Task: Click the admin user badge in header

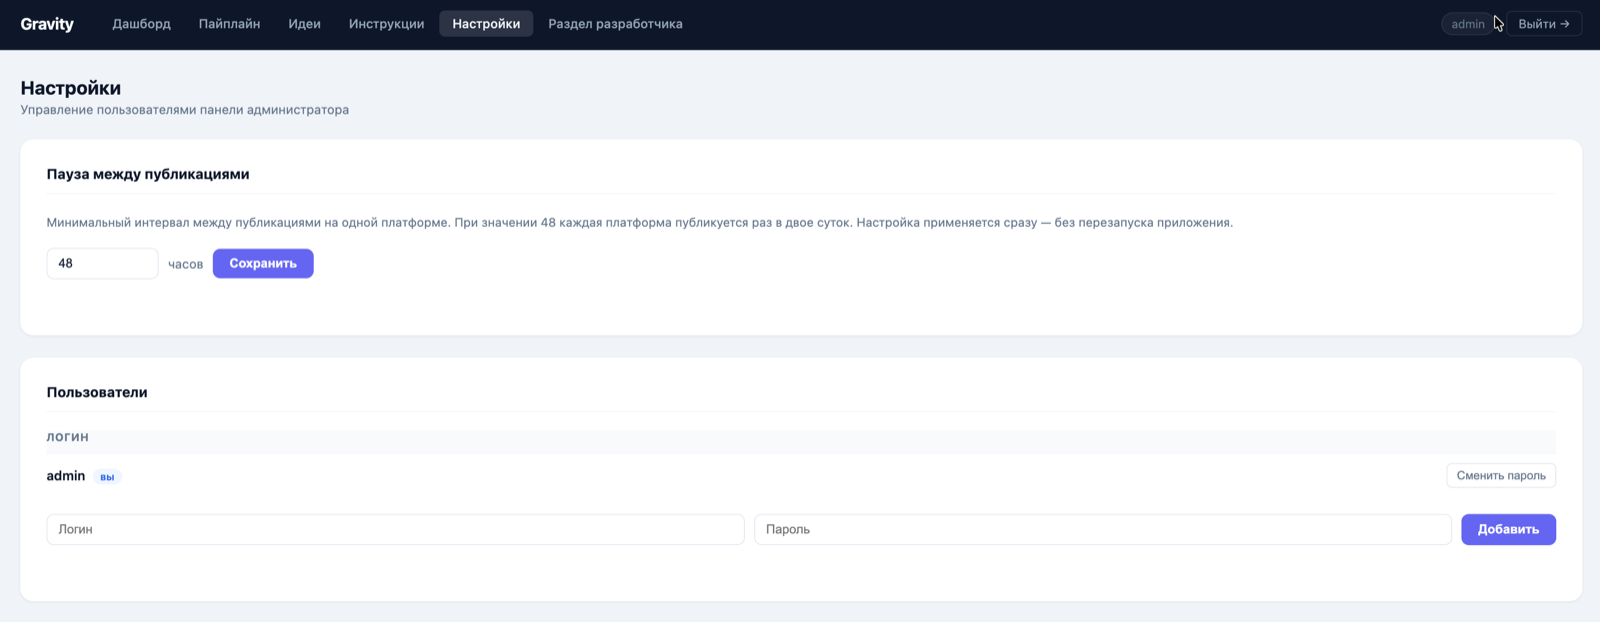Action: click(x=1468, y=24)
